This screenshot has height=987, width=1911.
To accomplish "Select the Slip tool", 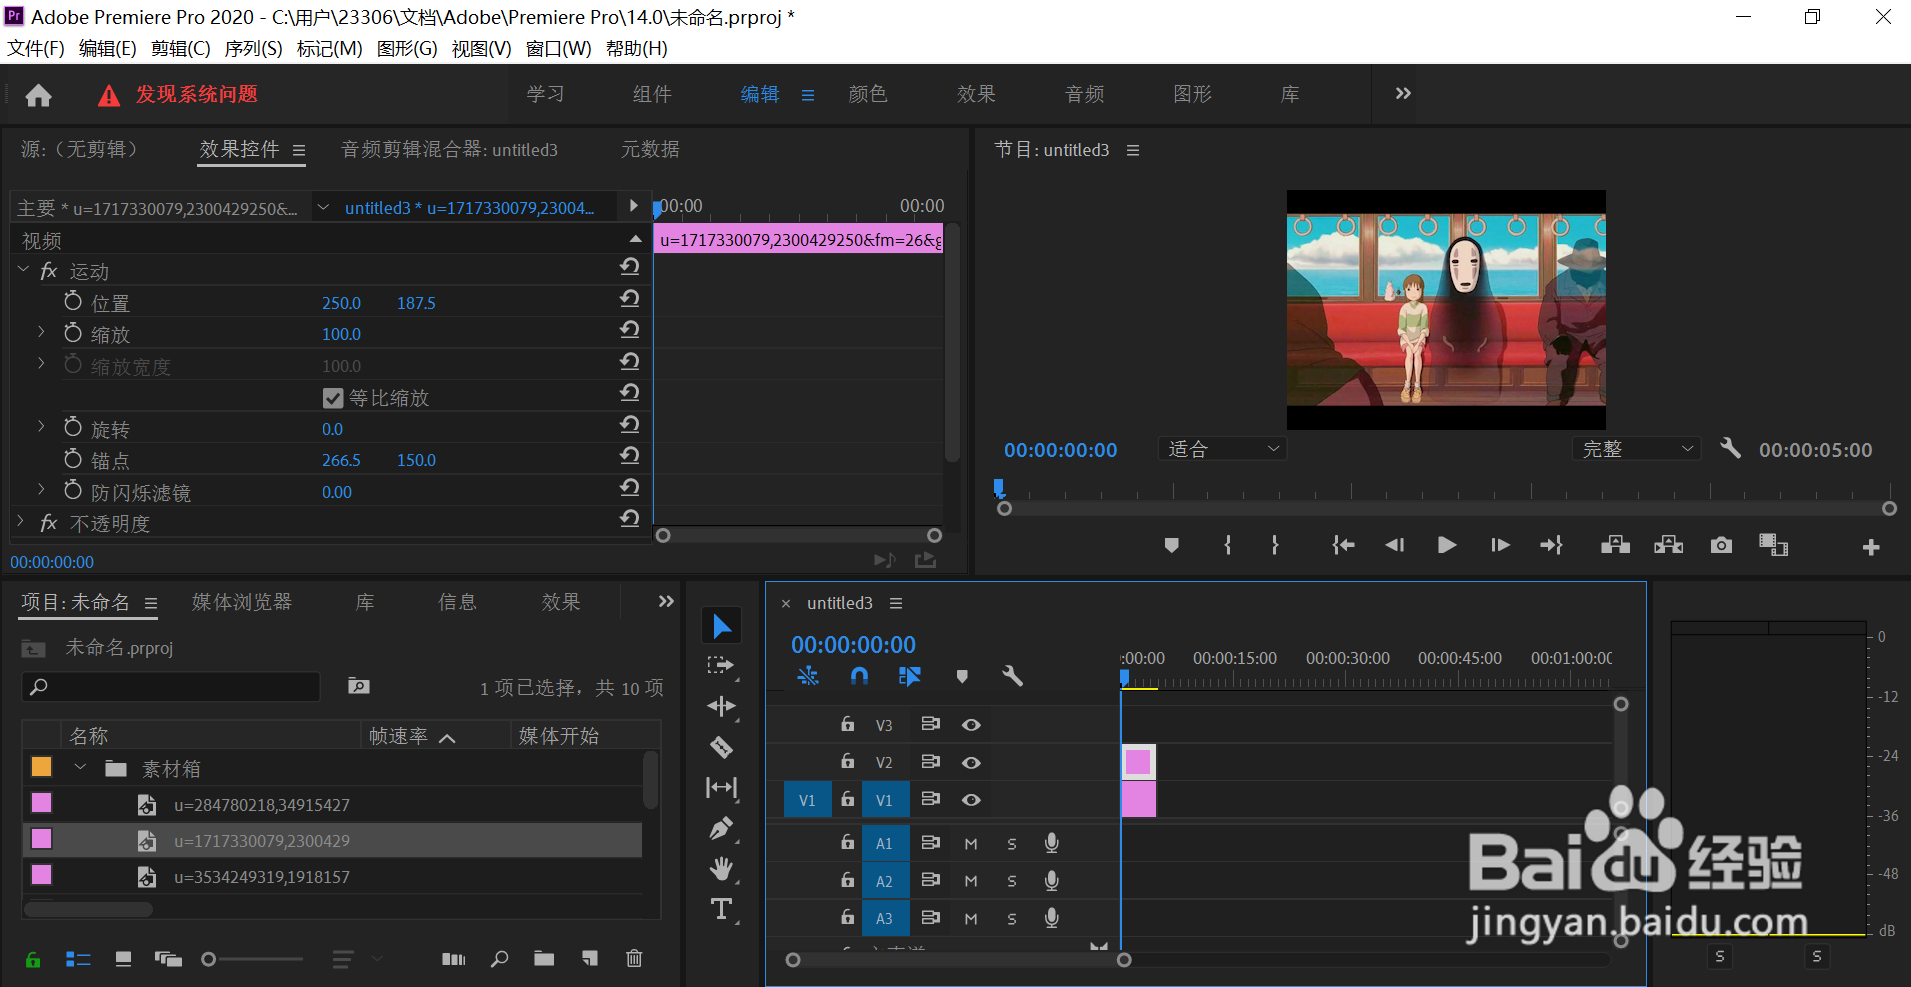I will pos(721,788).
